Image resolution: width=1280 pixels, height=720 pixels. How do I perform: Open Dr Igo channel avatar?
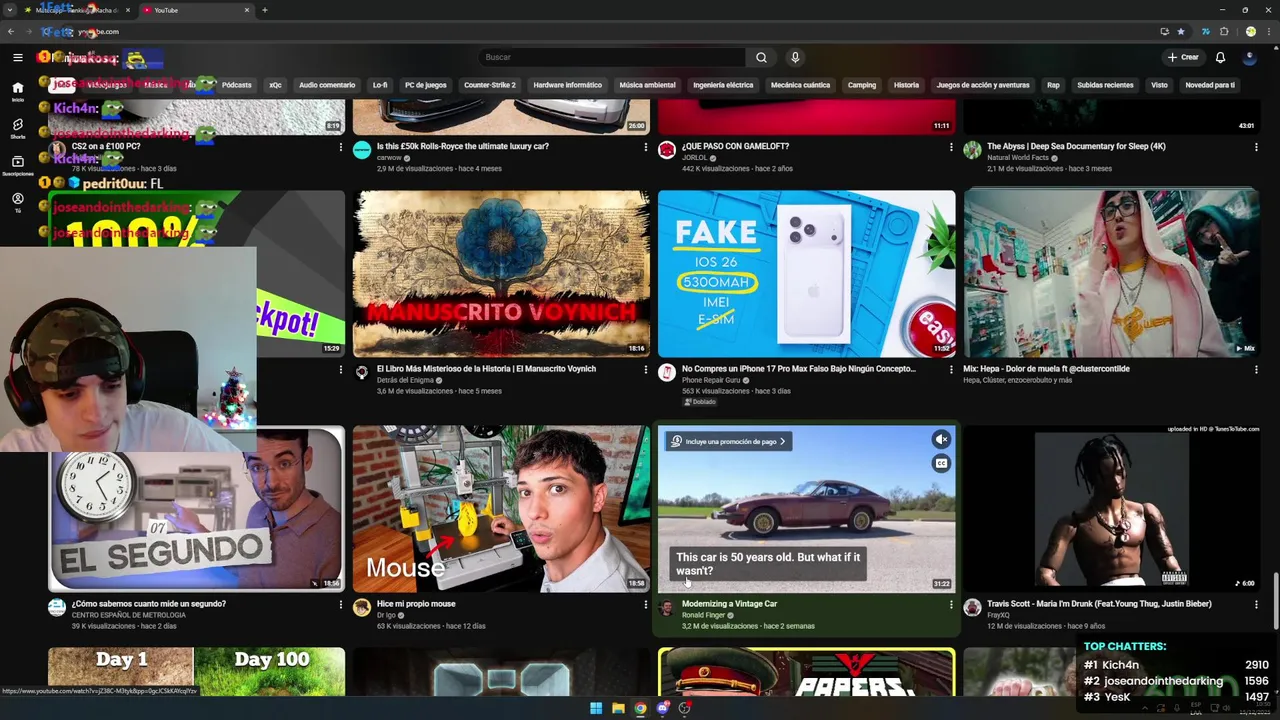point(362,607)
